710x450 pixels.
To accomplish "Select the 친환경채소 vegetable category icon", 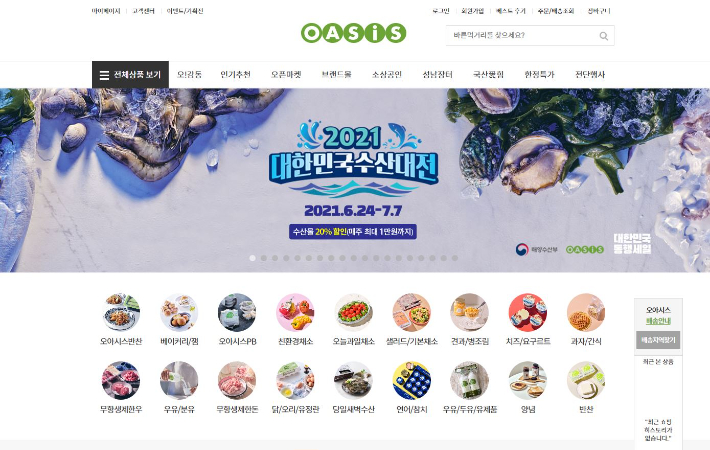I will tap(295, 312).
